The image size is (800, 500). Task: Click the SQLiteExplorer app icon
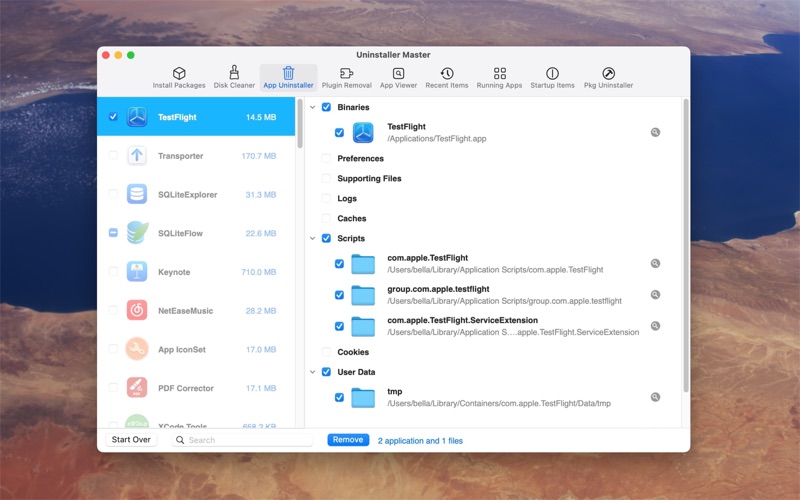click(x=137, y=194)
